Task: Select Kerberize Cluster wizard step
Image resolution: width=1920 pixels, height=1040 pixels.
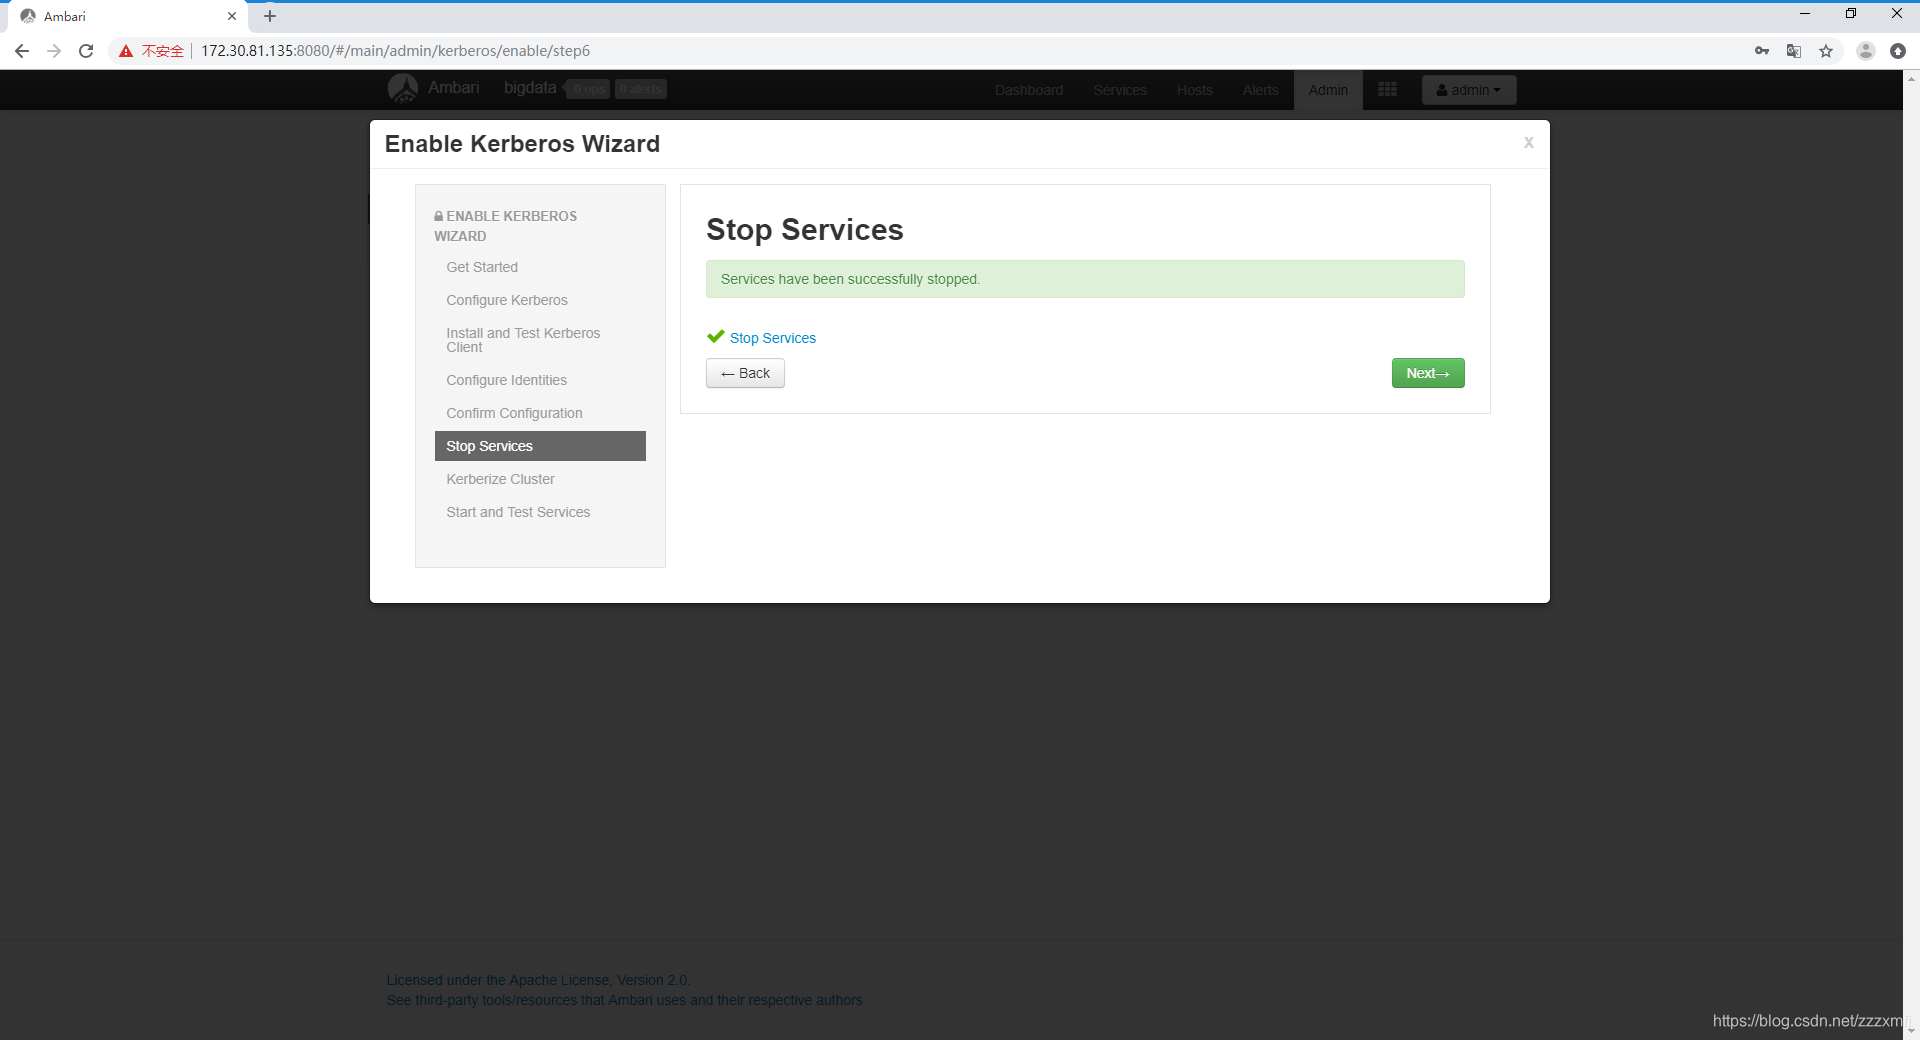Action: pyautogui.click(x=500, y=479)
